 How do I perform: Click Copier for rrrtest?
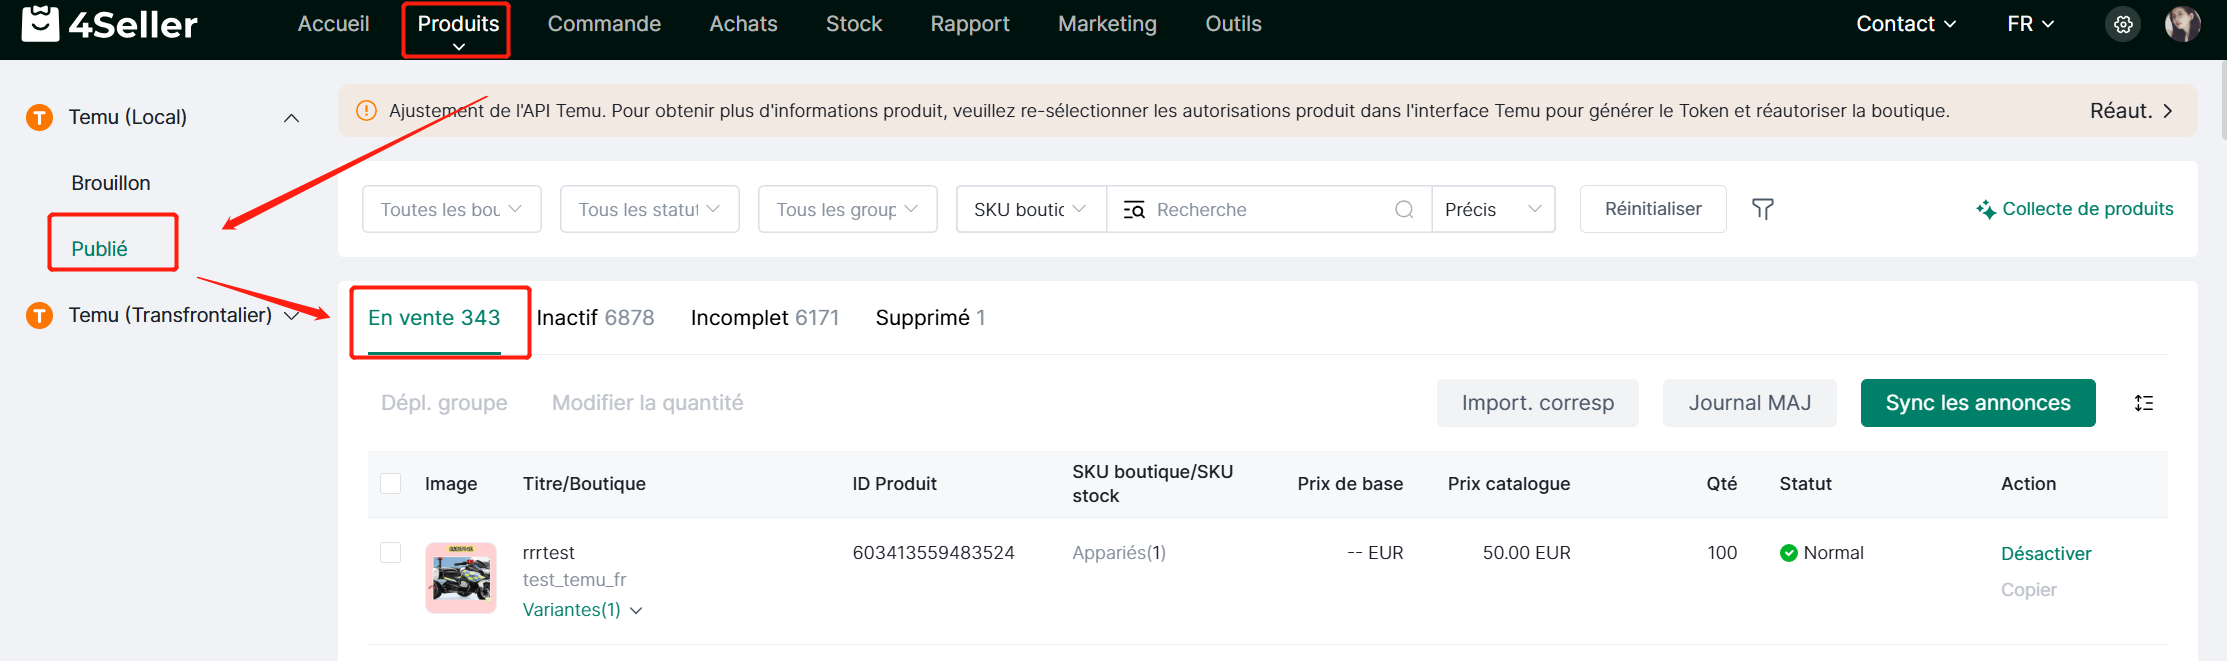pyautogui.click(x=2029, y=590)
